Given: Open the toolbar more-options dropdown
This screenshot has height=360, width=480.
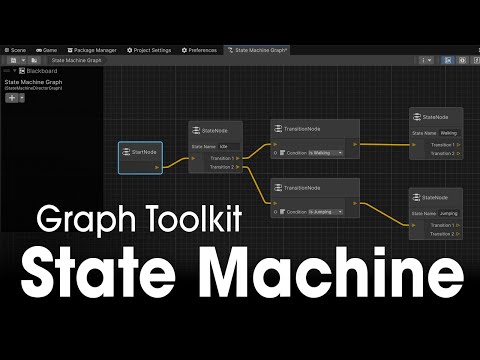Looking at the screenshot, I should pos(426,60).
